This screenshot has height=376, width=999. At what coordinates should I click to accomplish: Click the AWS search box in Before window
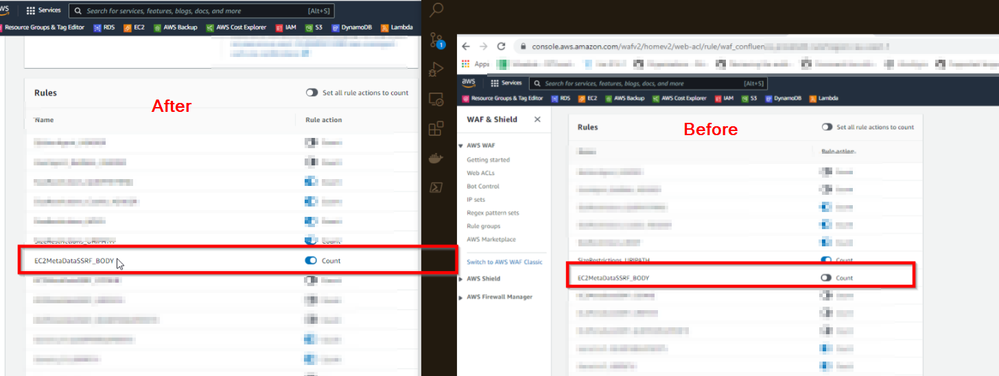pyautogui.click(x=649, y=83)
